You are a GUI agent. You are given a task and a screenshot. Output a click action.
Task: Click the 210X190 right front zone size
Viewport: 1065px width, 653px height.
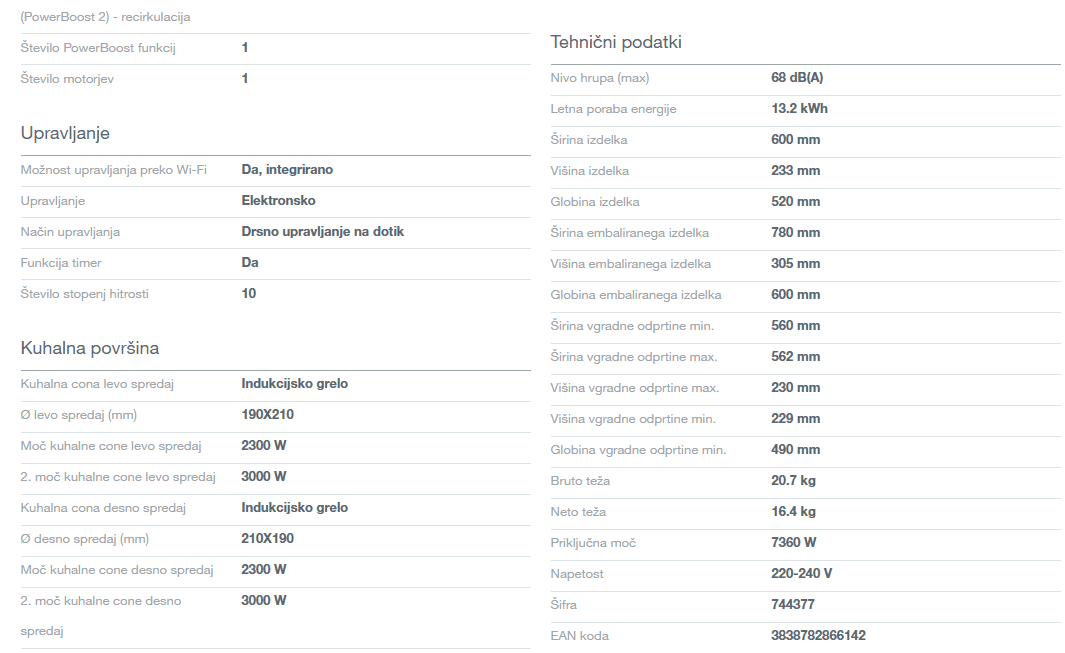coord(267,539)
